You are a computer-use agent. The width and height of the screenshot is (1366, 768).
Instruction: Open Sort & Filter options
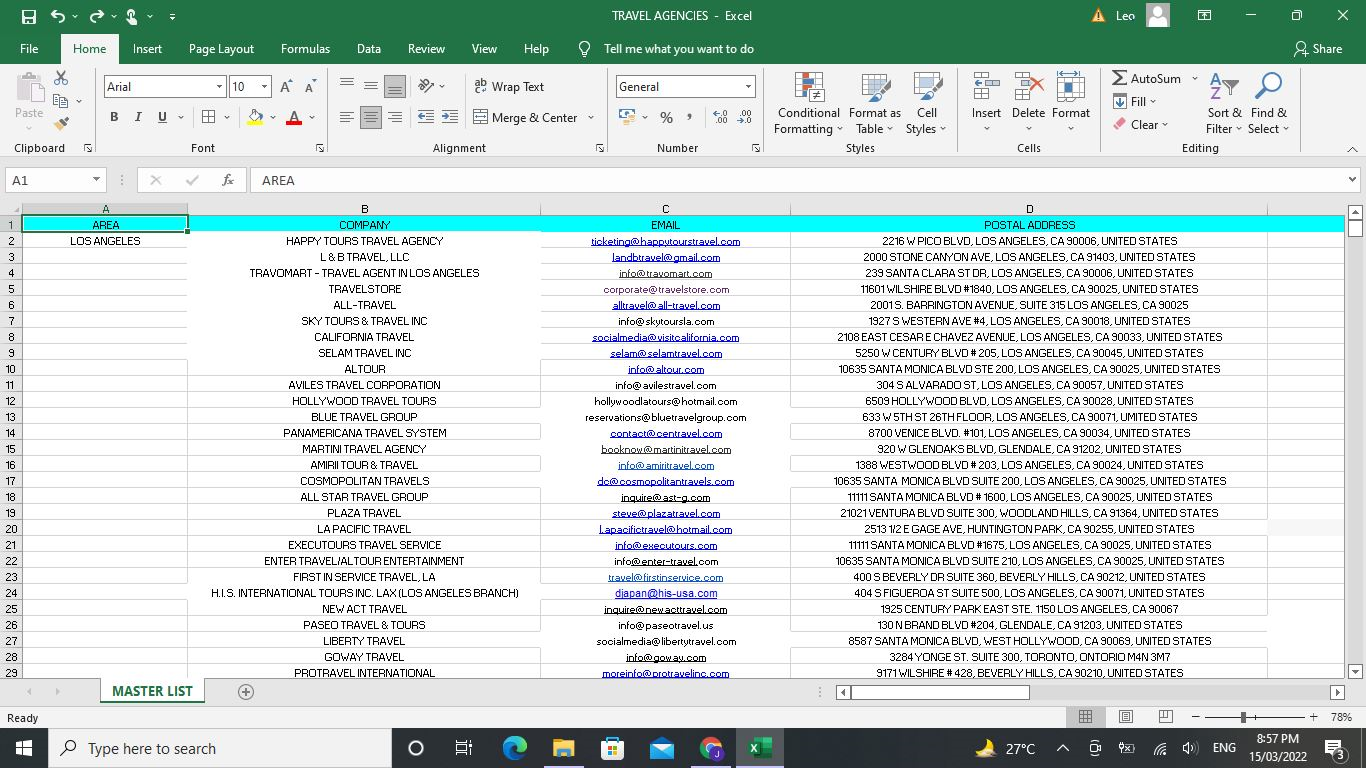(1224, 103)
